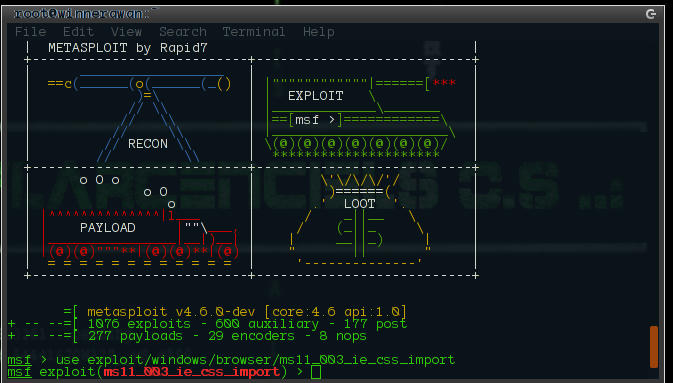Click the root@winnerawan title text

pos(79,14)
